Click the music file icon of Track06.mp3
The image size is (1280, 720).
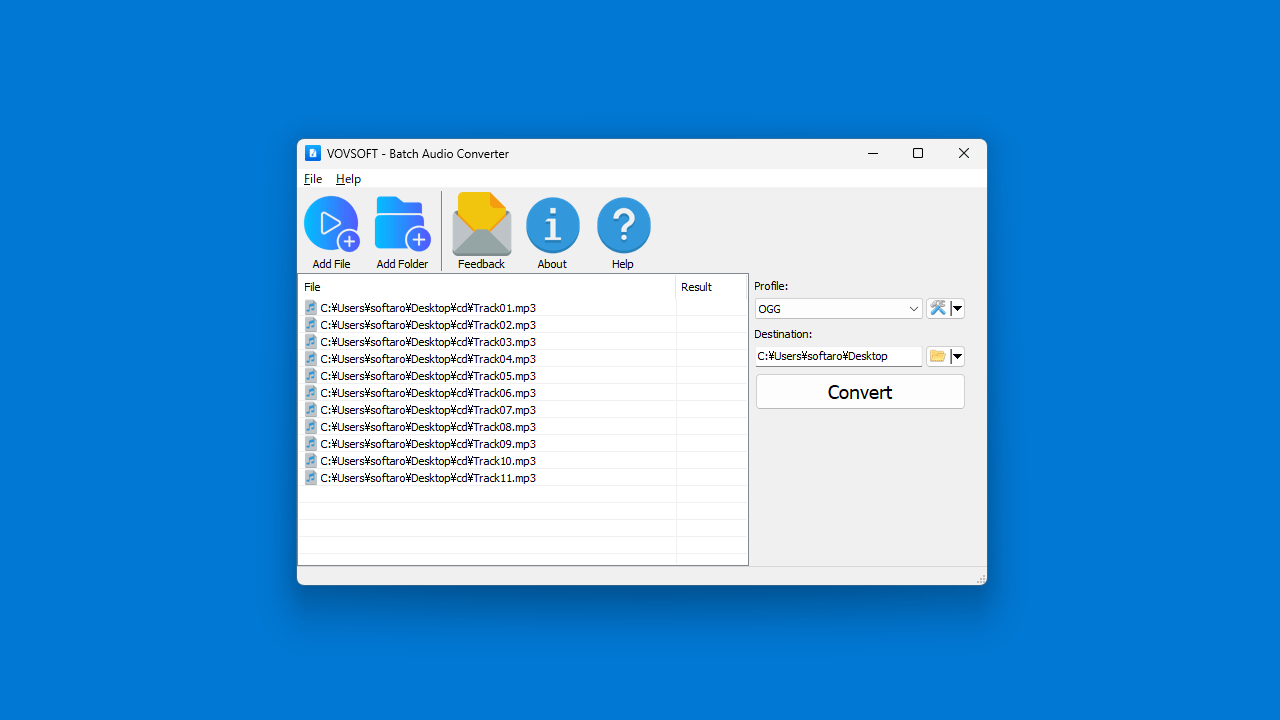point(311,393)
